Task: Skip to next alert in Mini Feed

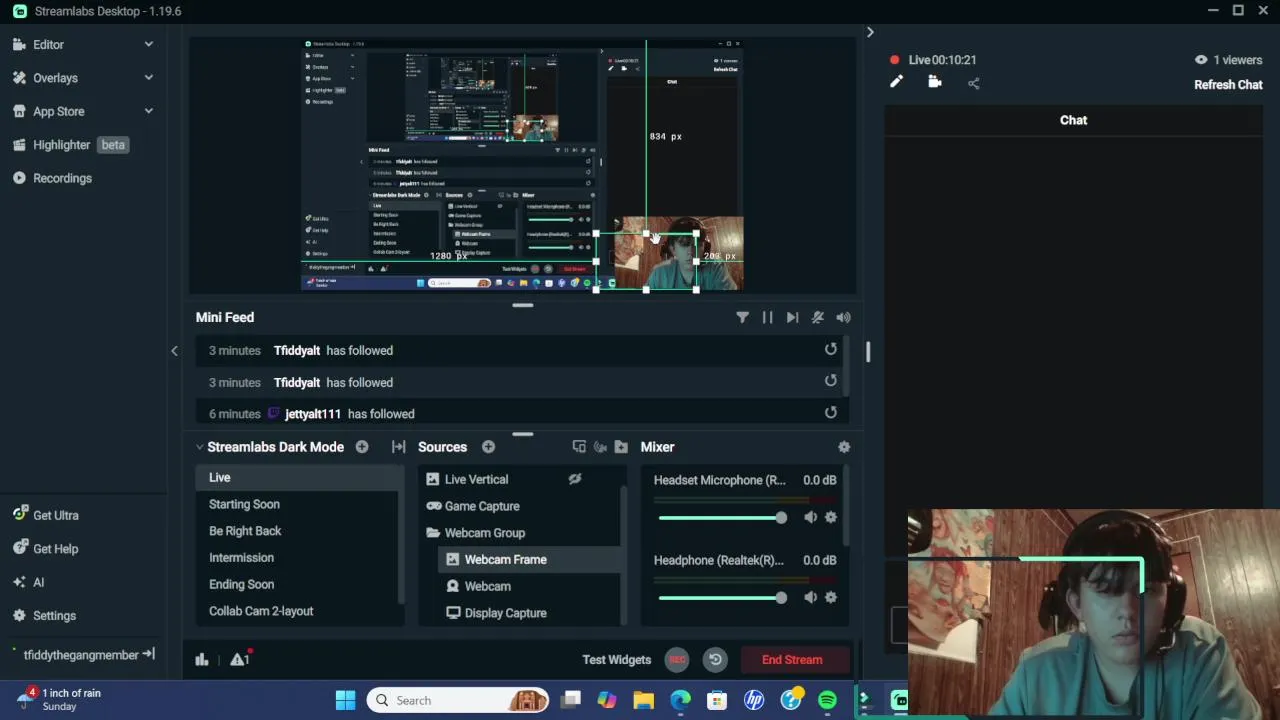Action: (792, 317)
